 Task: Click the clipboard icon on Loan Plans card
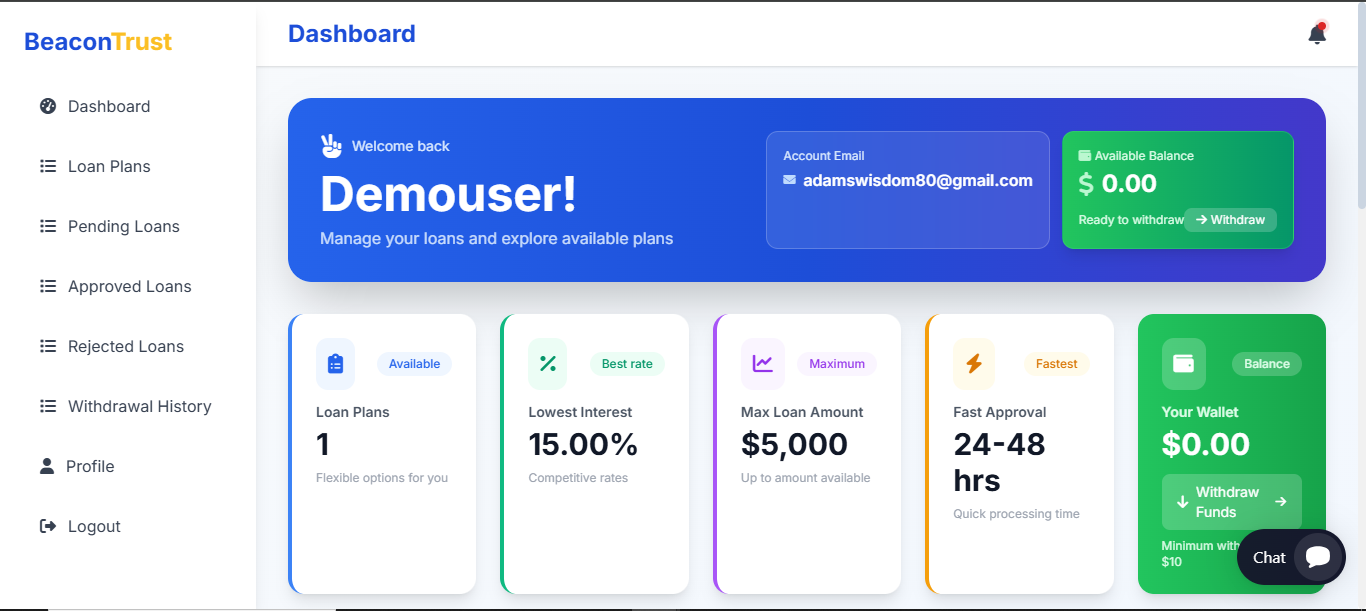point(336,364)
